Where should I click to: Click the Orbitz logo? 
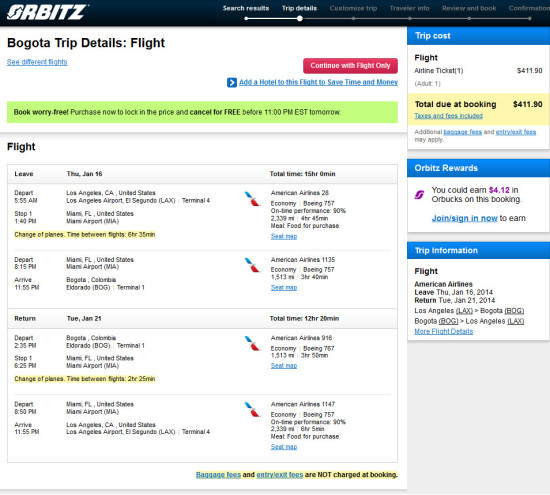[47, 12]
